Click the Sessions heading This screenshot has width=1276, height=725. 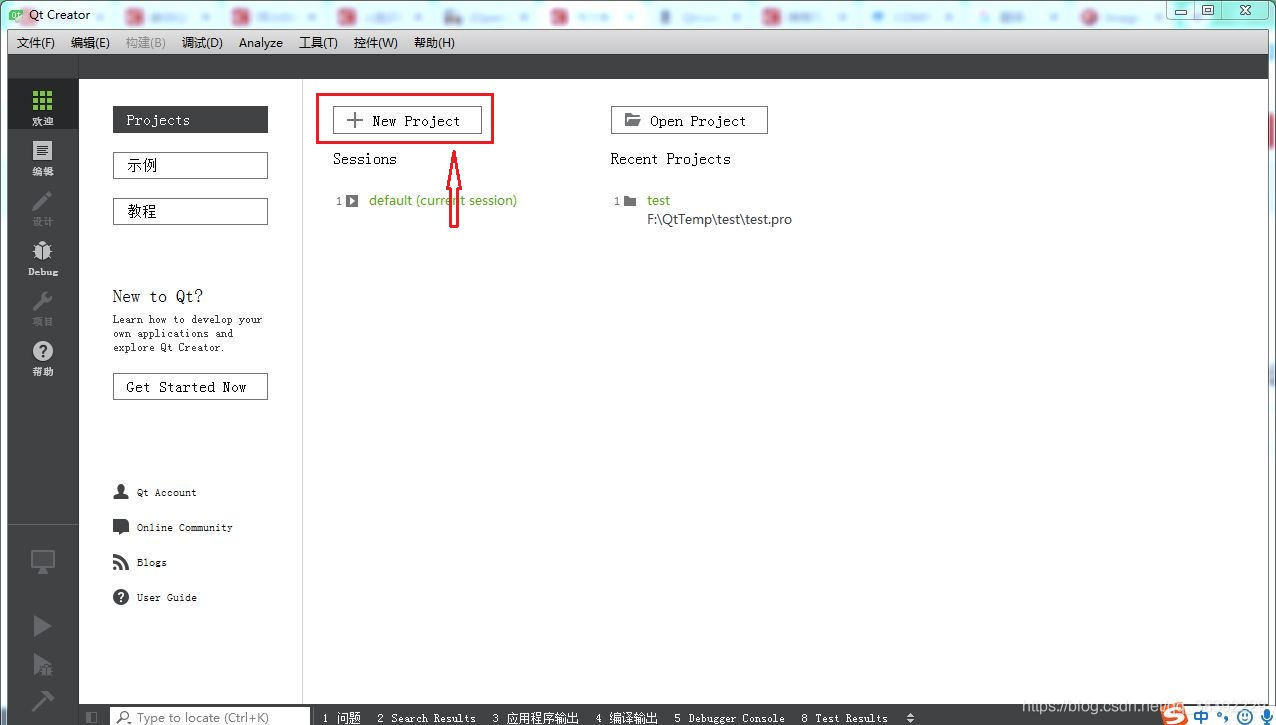pos(364,159)
